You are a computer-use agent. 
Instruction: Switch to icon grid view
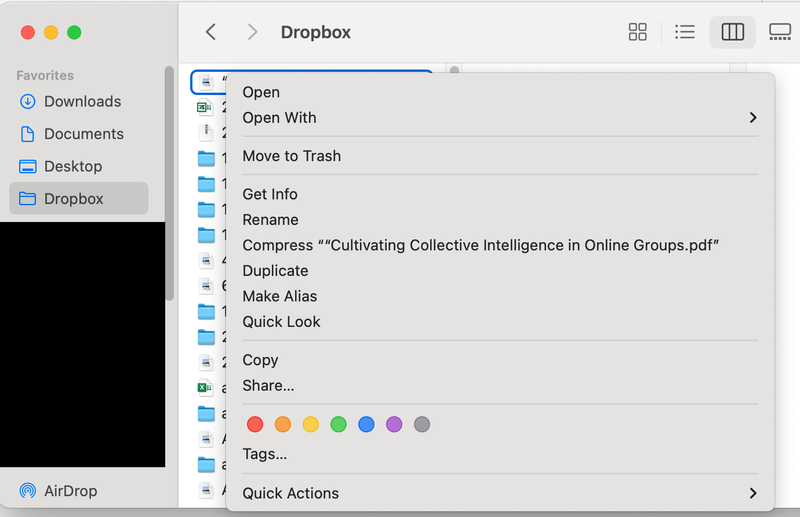tap(637, 32)
